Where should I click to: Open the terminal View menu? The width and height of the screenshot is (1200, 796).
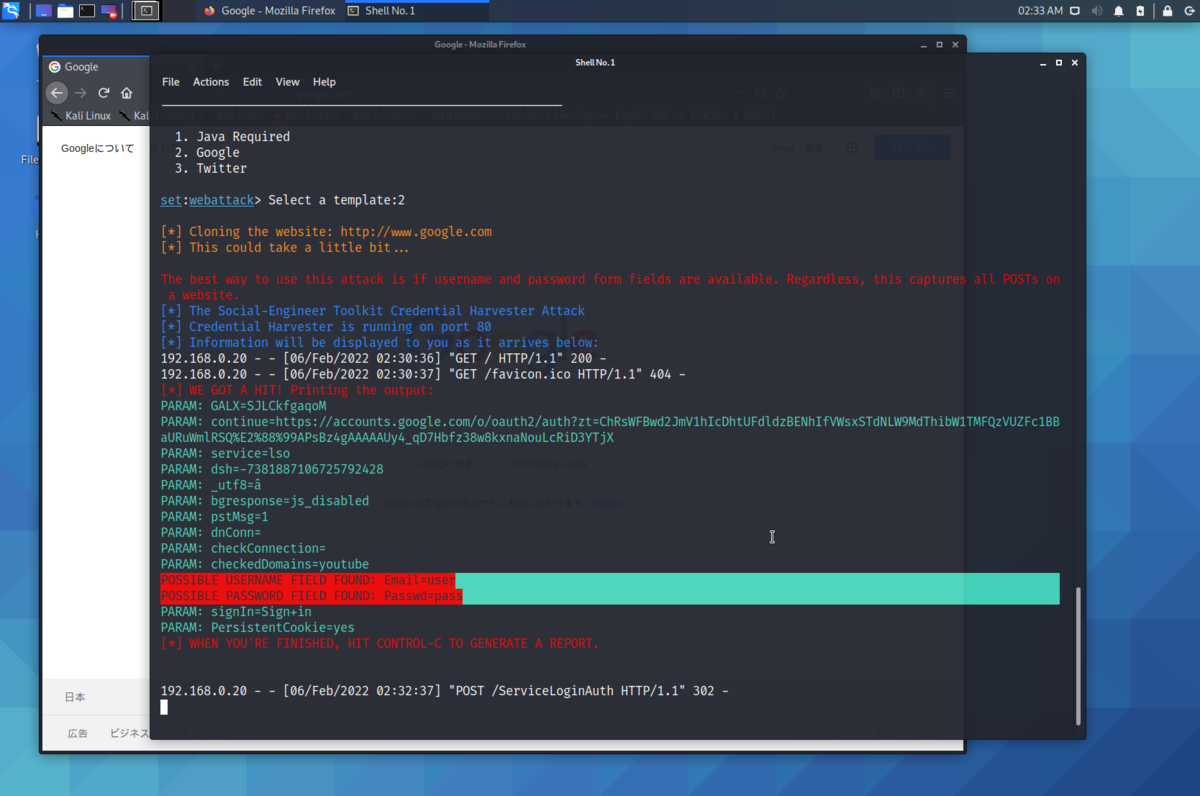click(287, 82)
